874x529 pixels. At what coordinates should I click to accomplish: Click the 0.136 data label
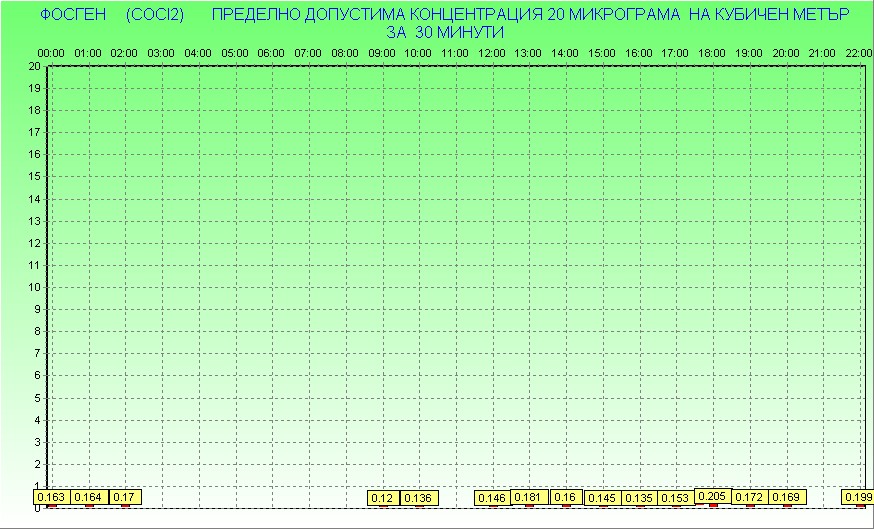(x=420, y=498)
